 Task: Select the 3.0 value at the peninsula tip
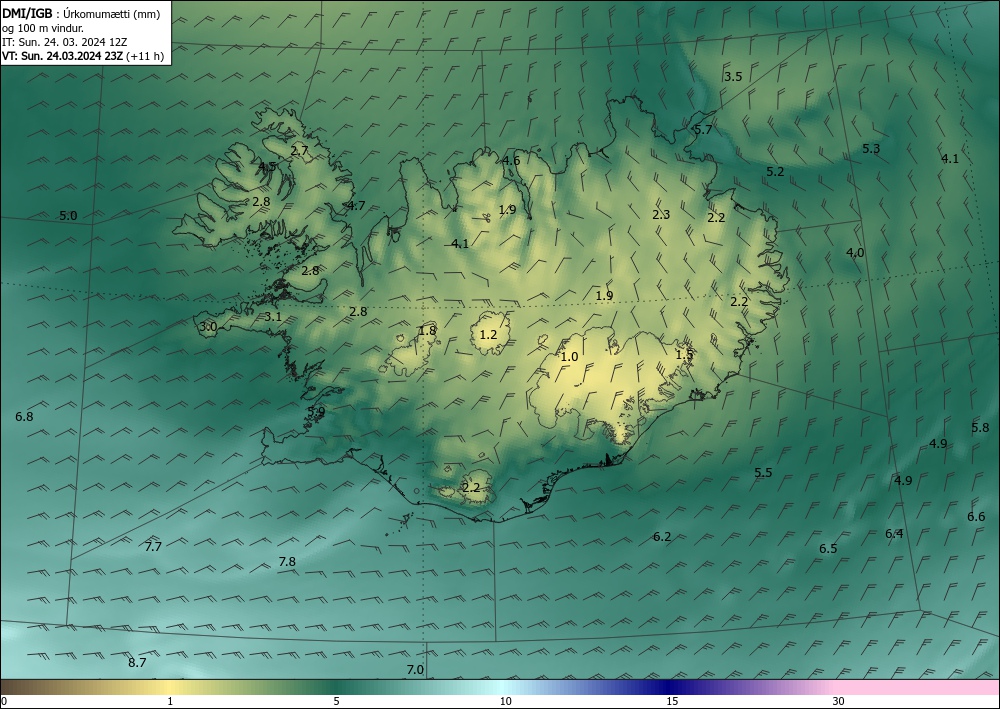[x=208, y=327]
